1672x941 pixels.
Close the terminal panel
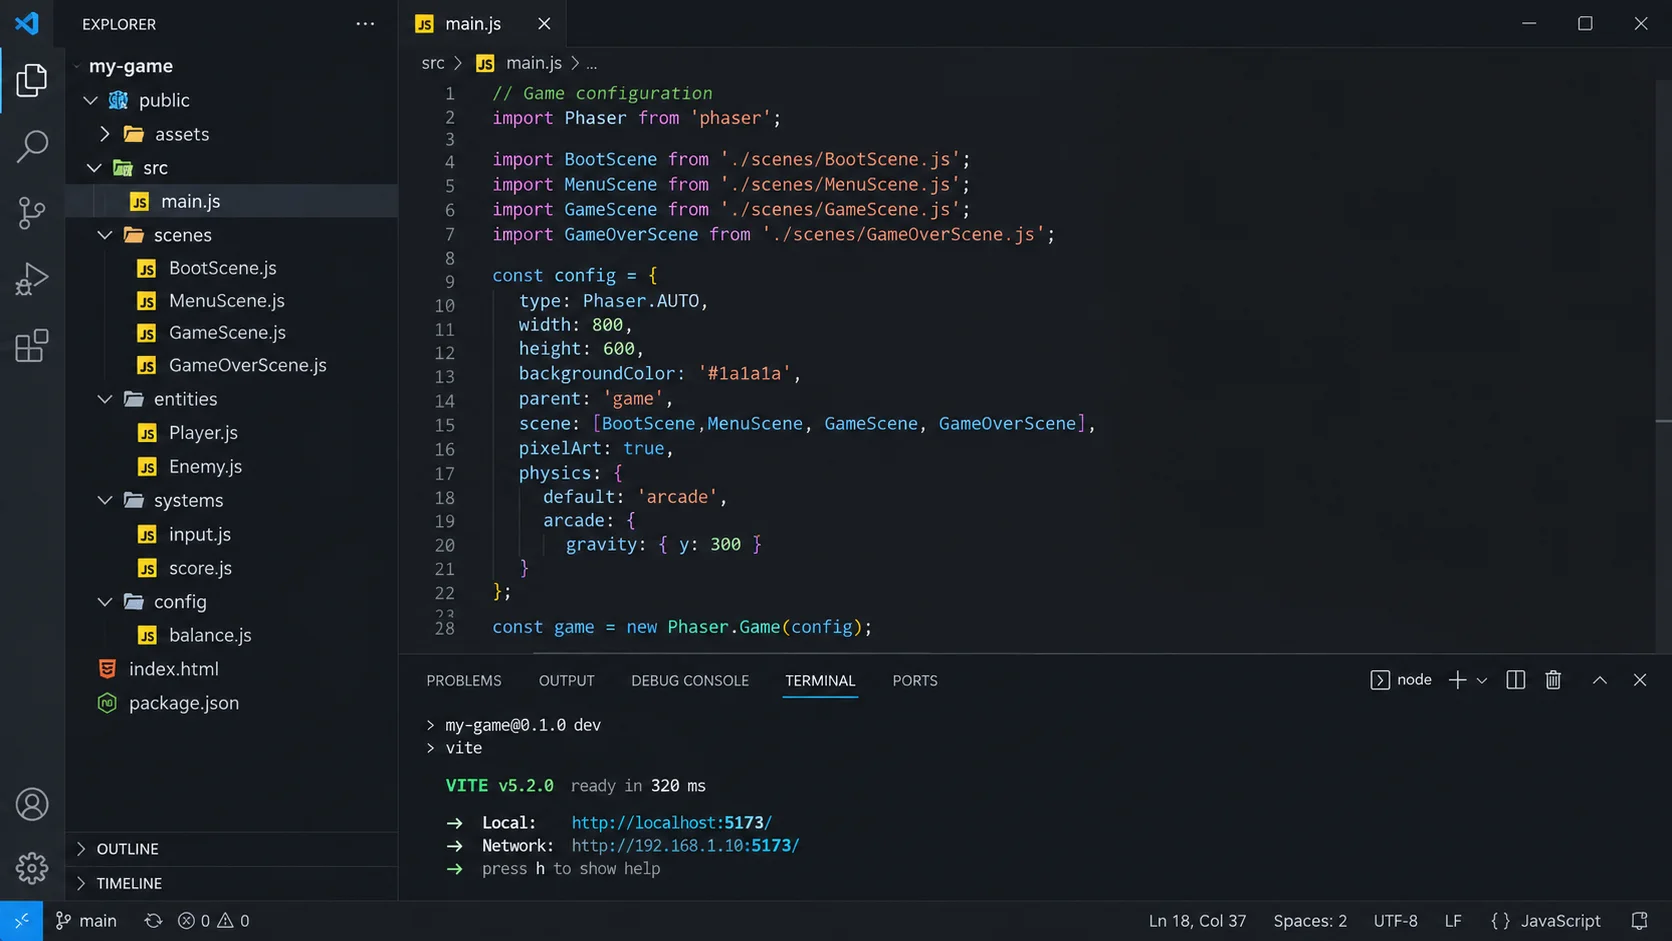pyautogui.click(x=1640, y=680)
